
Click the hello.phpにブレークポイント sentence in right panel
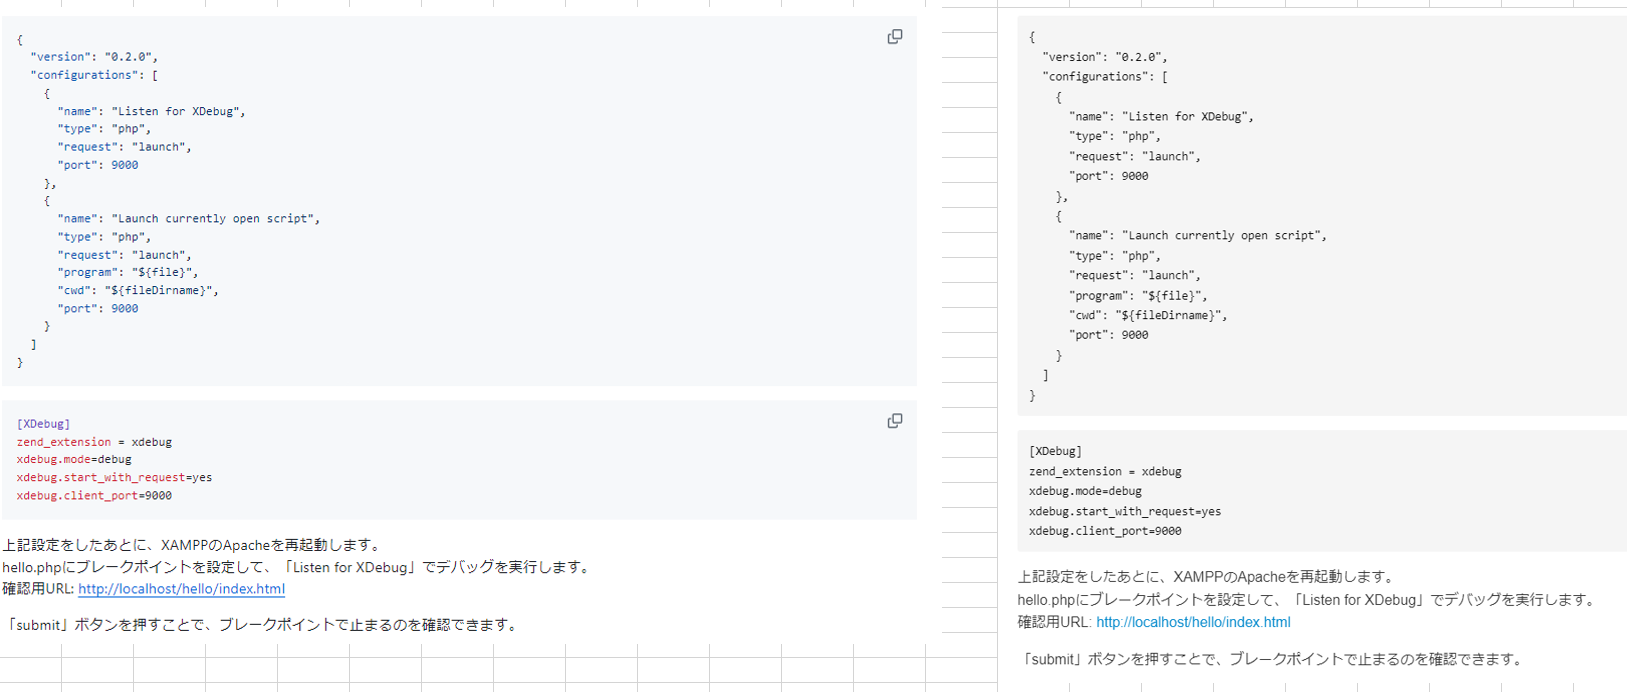click(x=1309, y=600)
